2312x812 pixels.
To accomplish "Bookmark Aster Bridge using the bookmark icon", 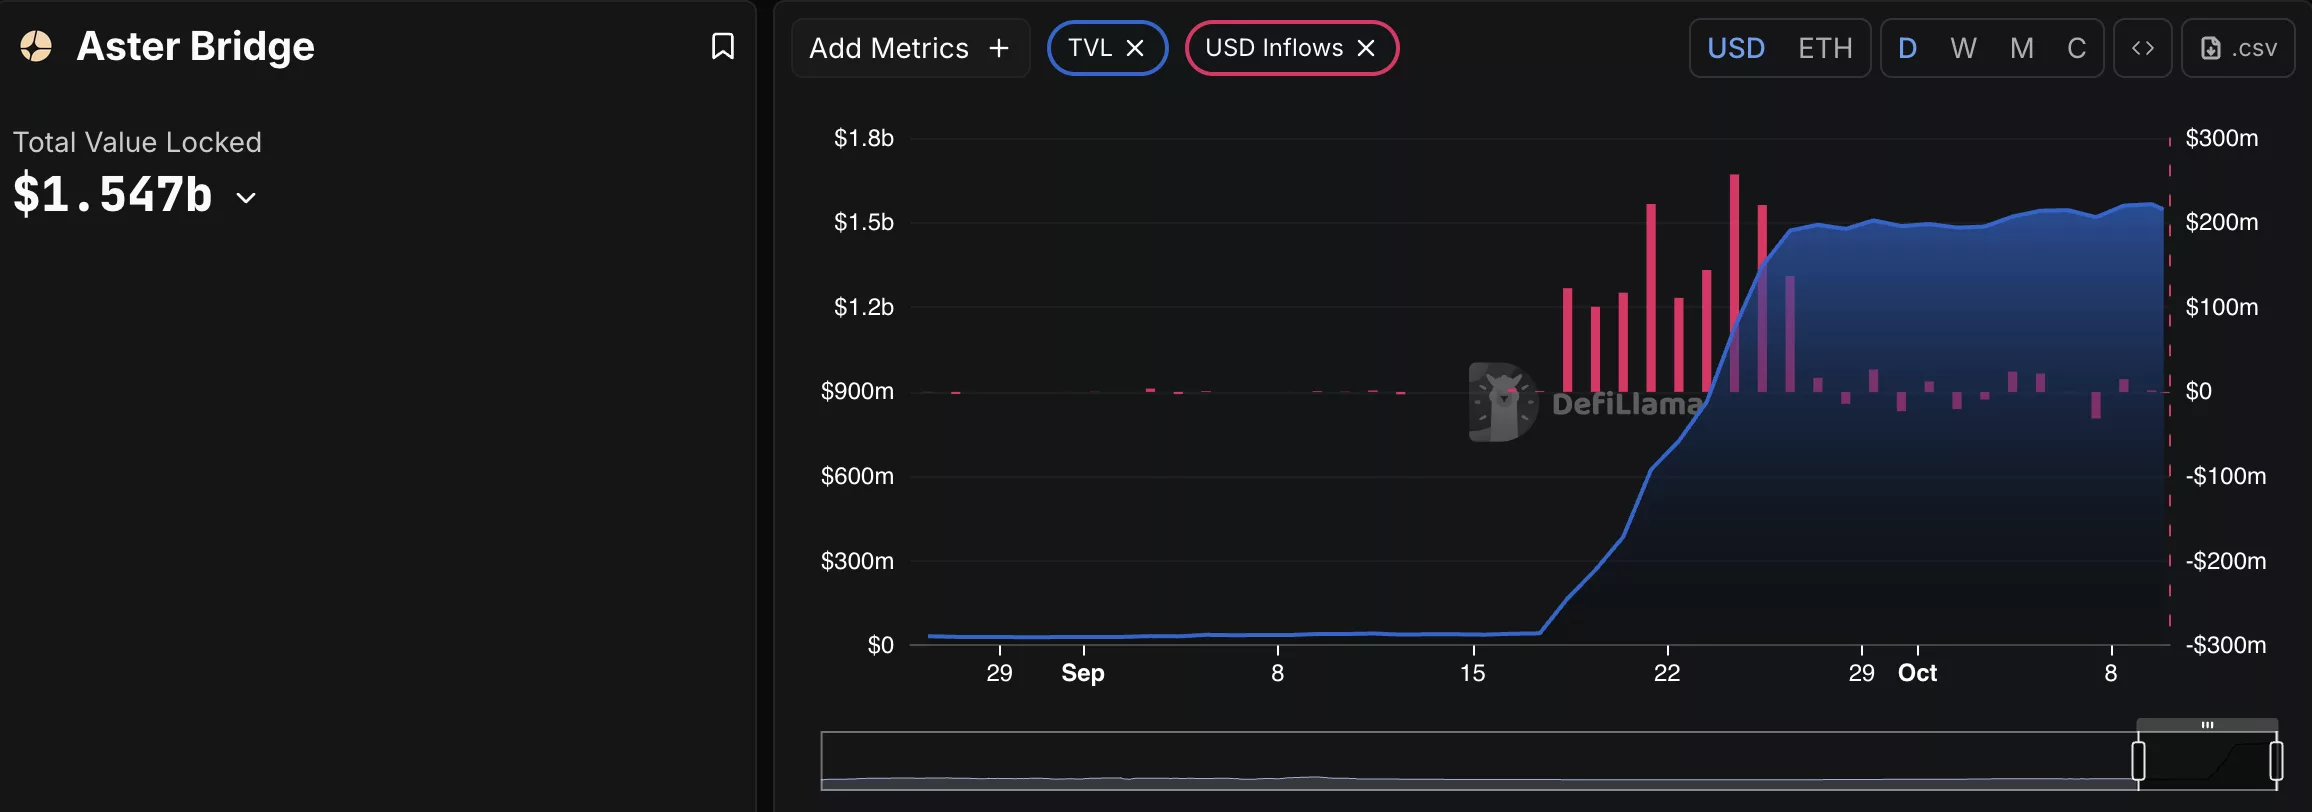I will (x=723, y=46).
